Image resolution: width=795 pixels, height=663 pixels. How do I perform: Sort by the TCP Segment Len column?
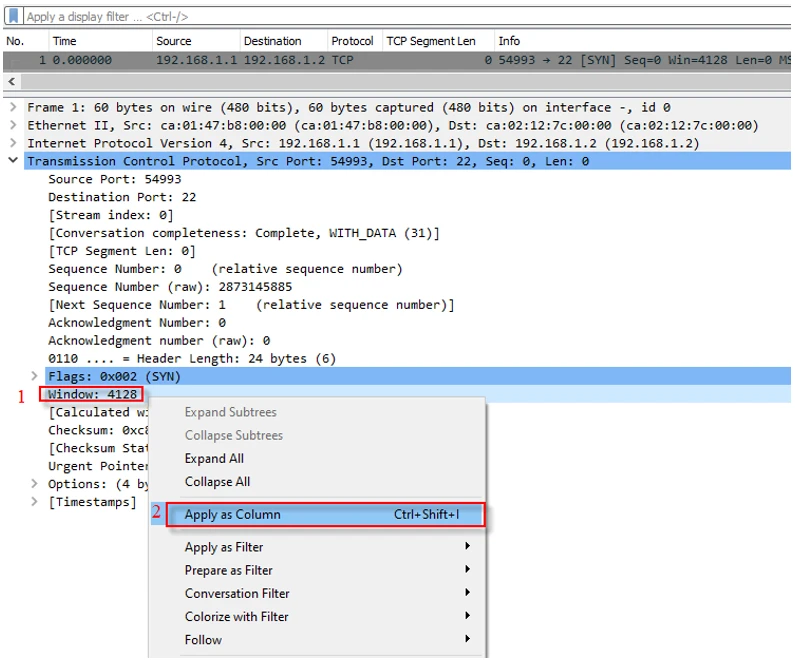[431, 41]
